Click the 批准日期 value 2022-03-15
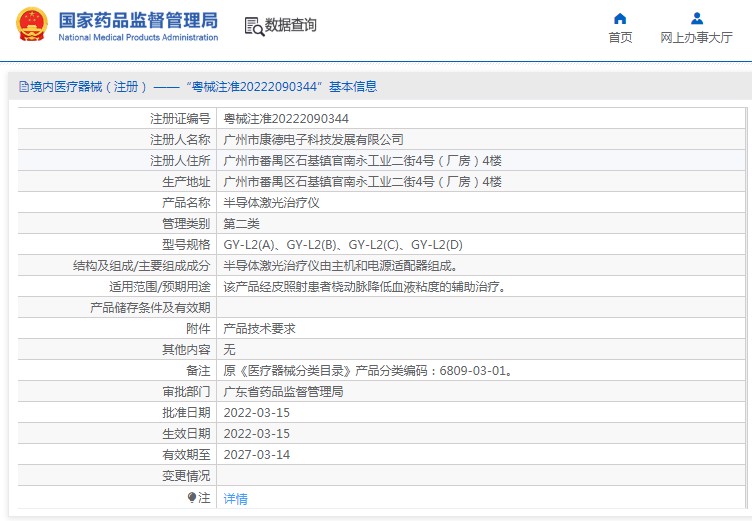Screen dimensions: 752x521 (257, 413)
